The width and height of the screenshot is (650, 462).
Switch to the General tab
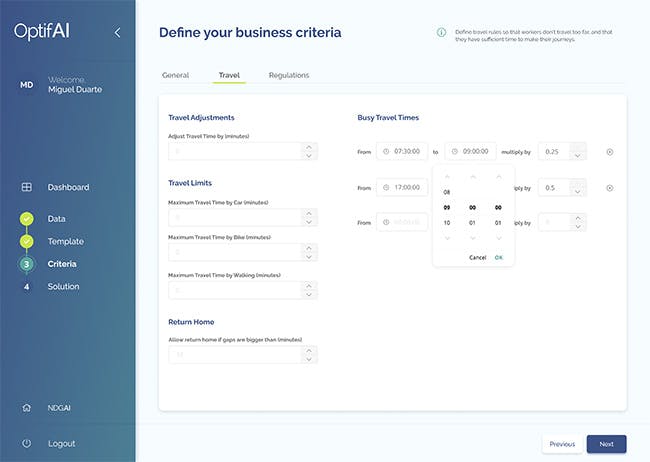click(175, 75)
